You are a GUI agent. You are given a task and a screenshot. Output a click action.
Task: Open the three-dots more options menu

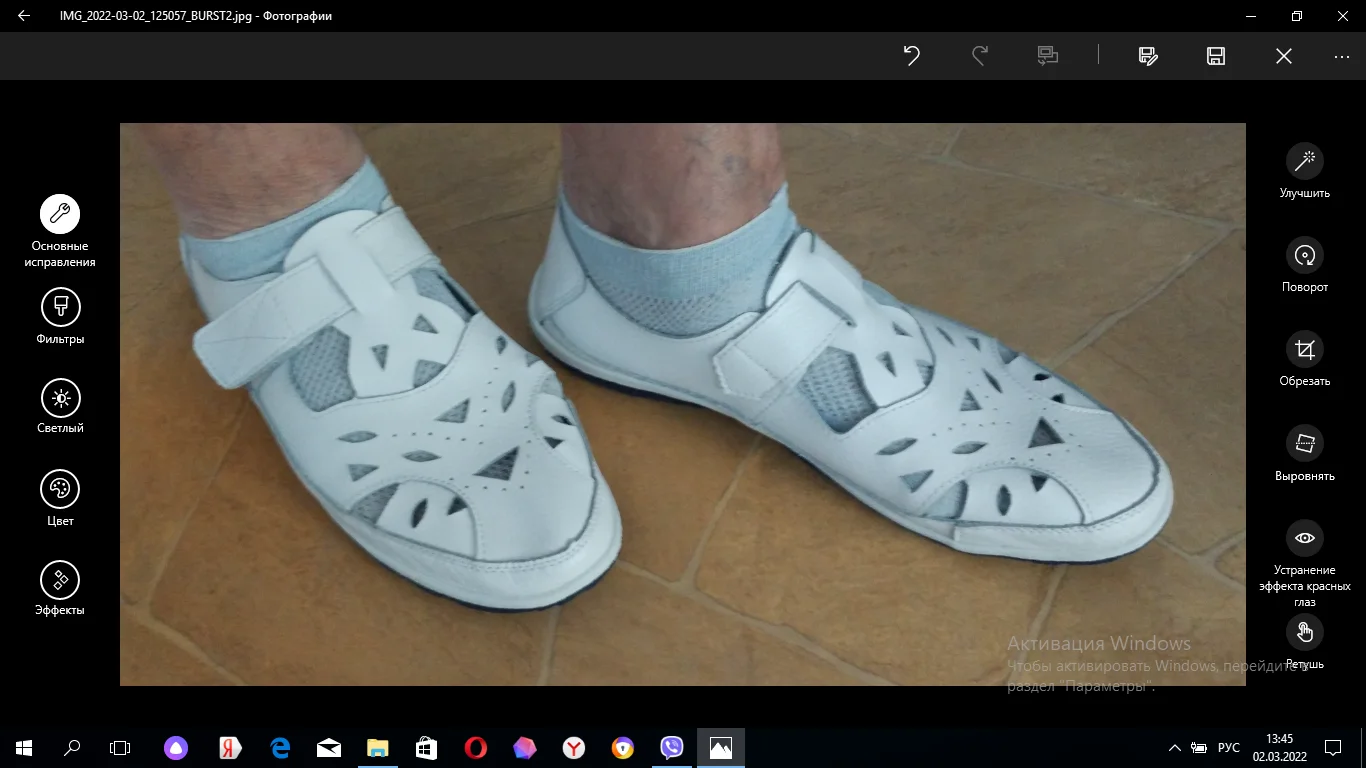[1342, 57]
